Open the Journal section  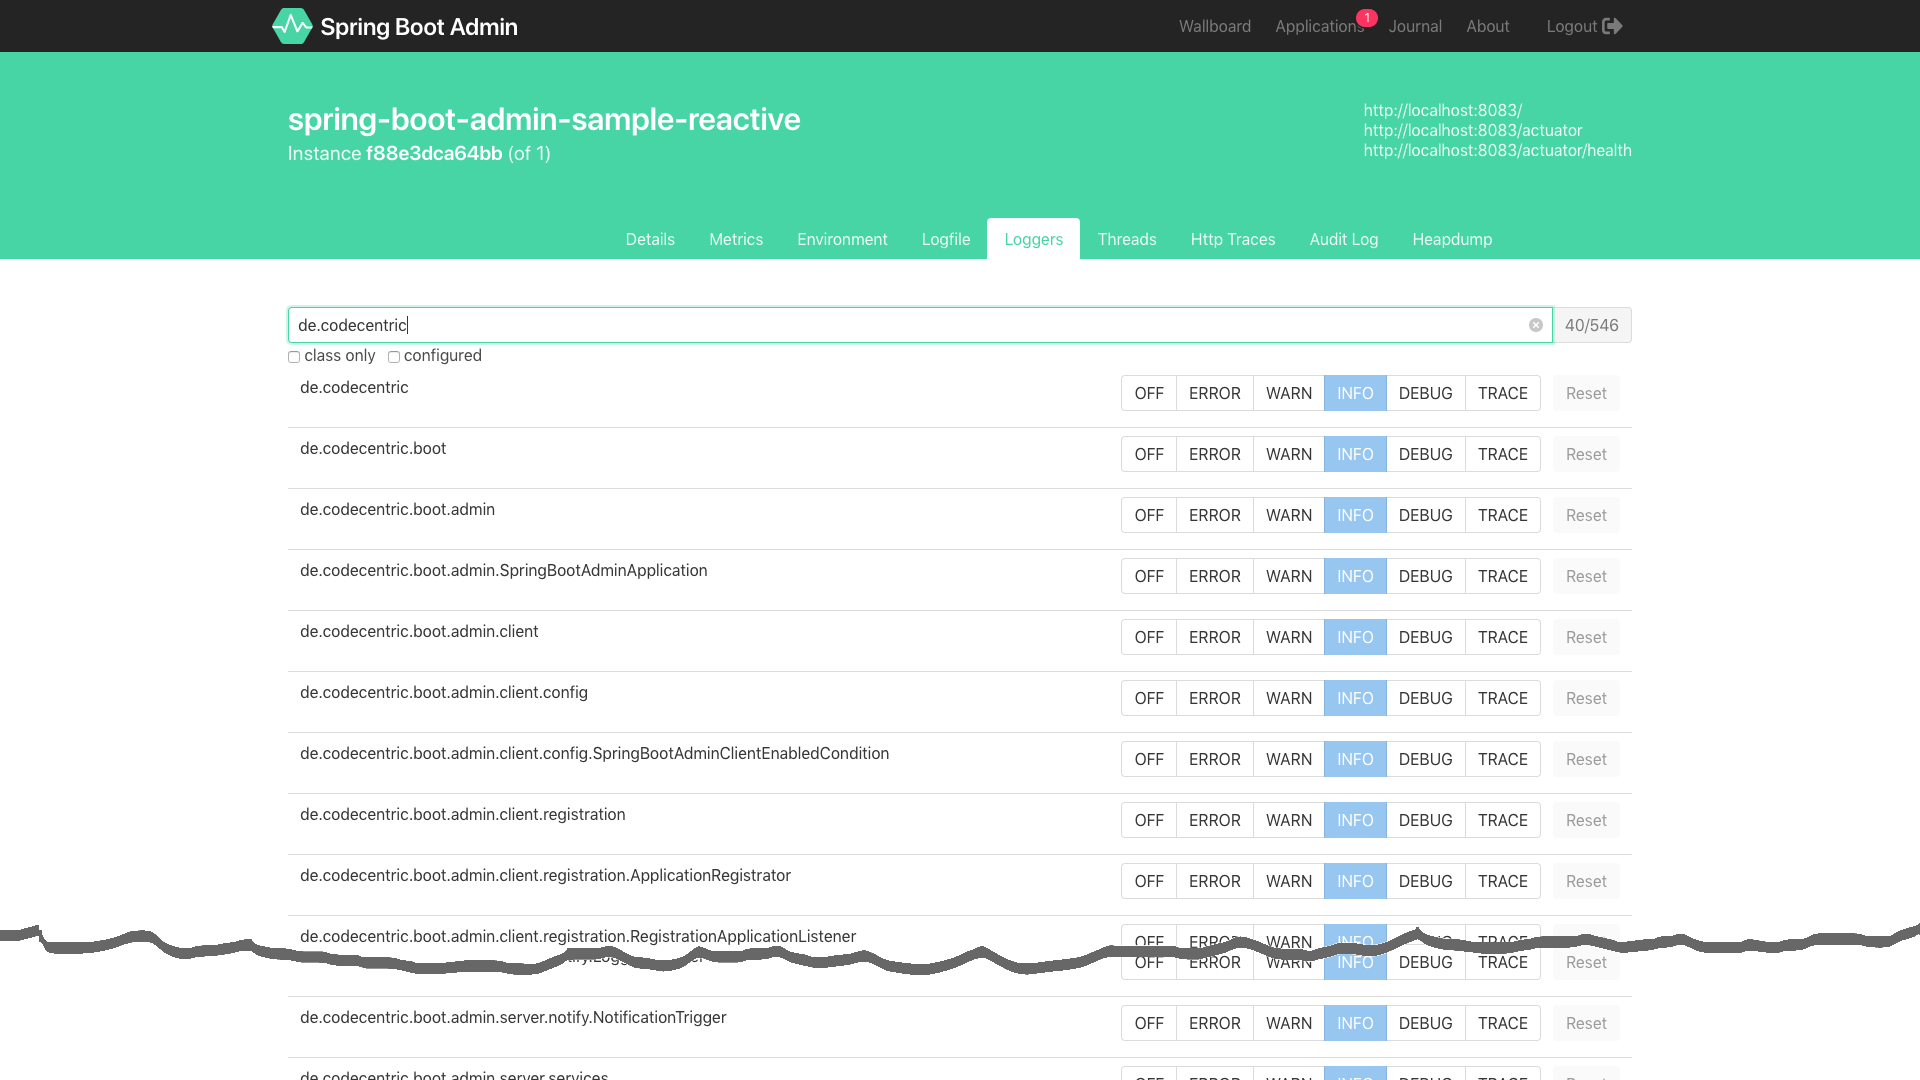coord(1416,26)
